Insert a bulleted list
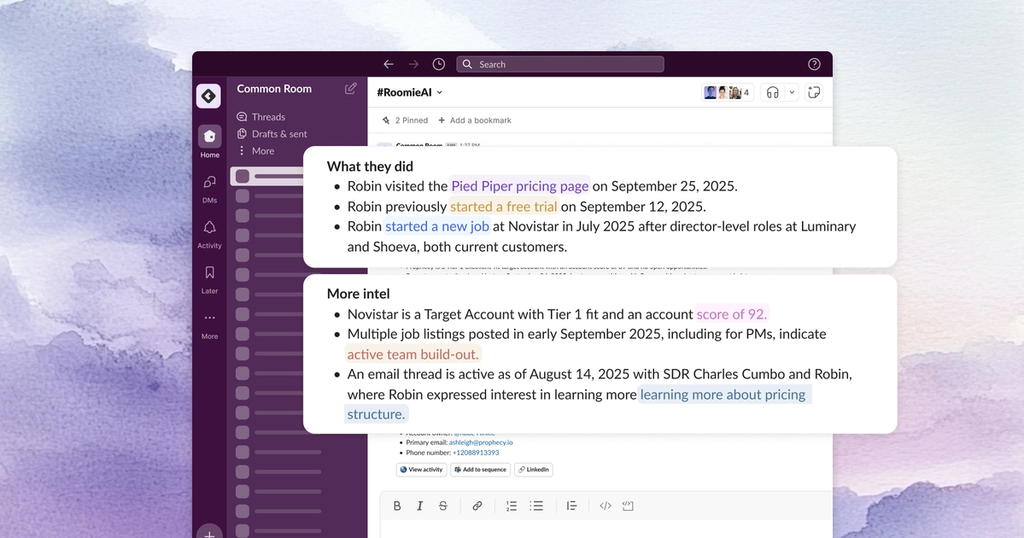 pyautogui.click(x=536, y=506)
